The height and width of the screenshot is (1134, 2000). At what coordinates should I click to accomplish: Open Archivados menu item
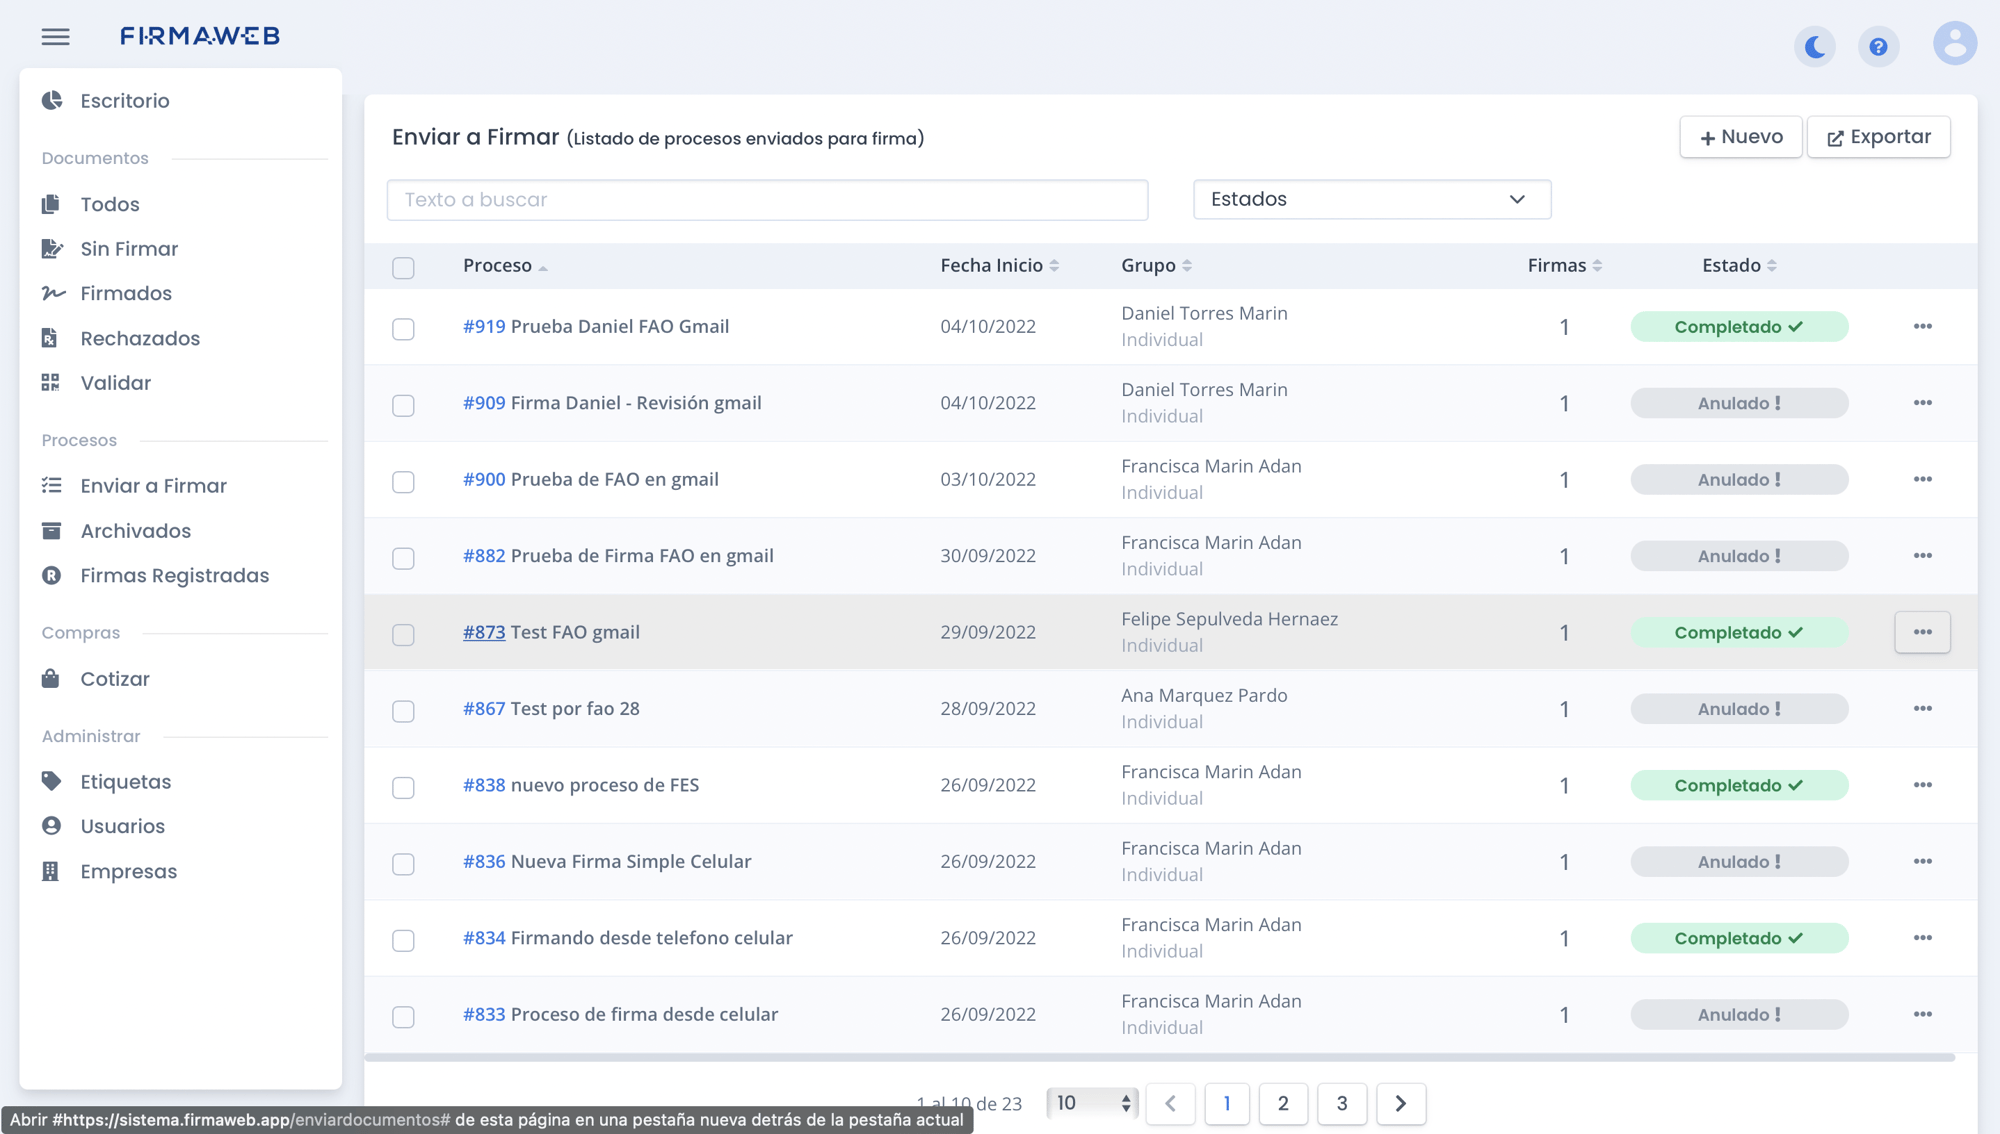[x=136, y=531]
